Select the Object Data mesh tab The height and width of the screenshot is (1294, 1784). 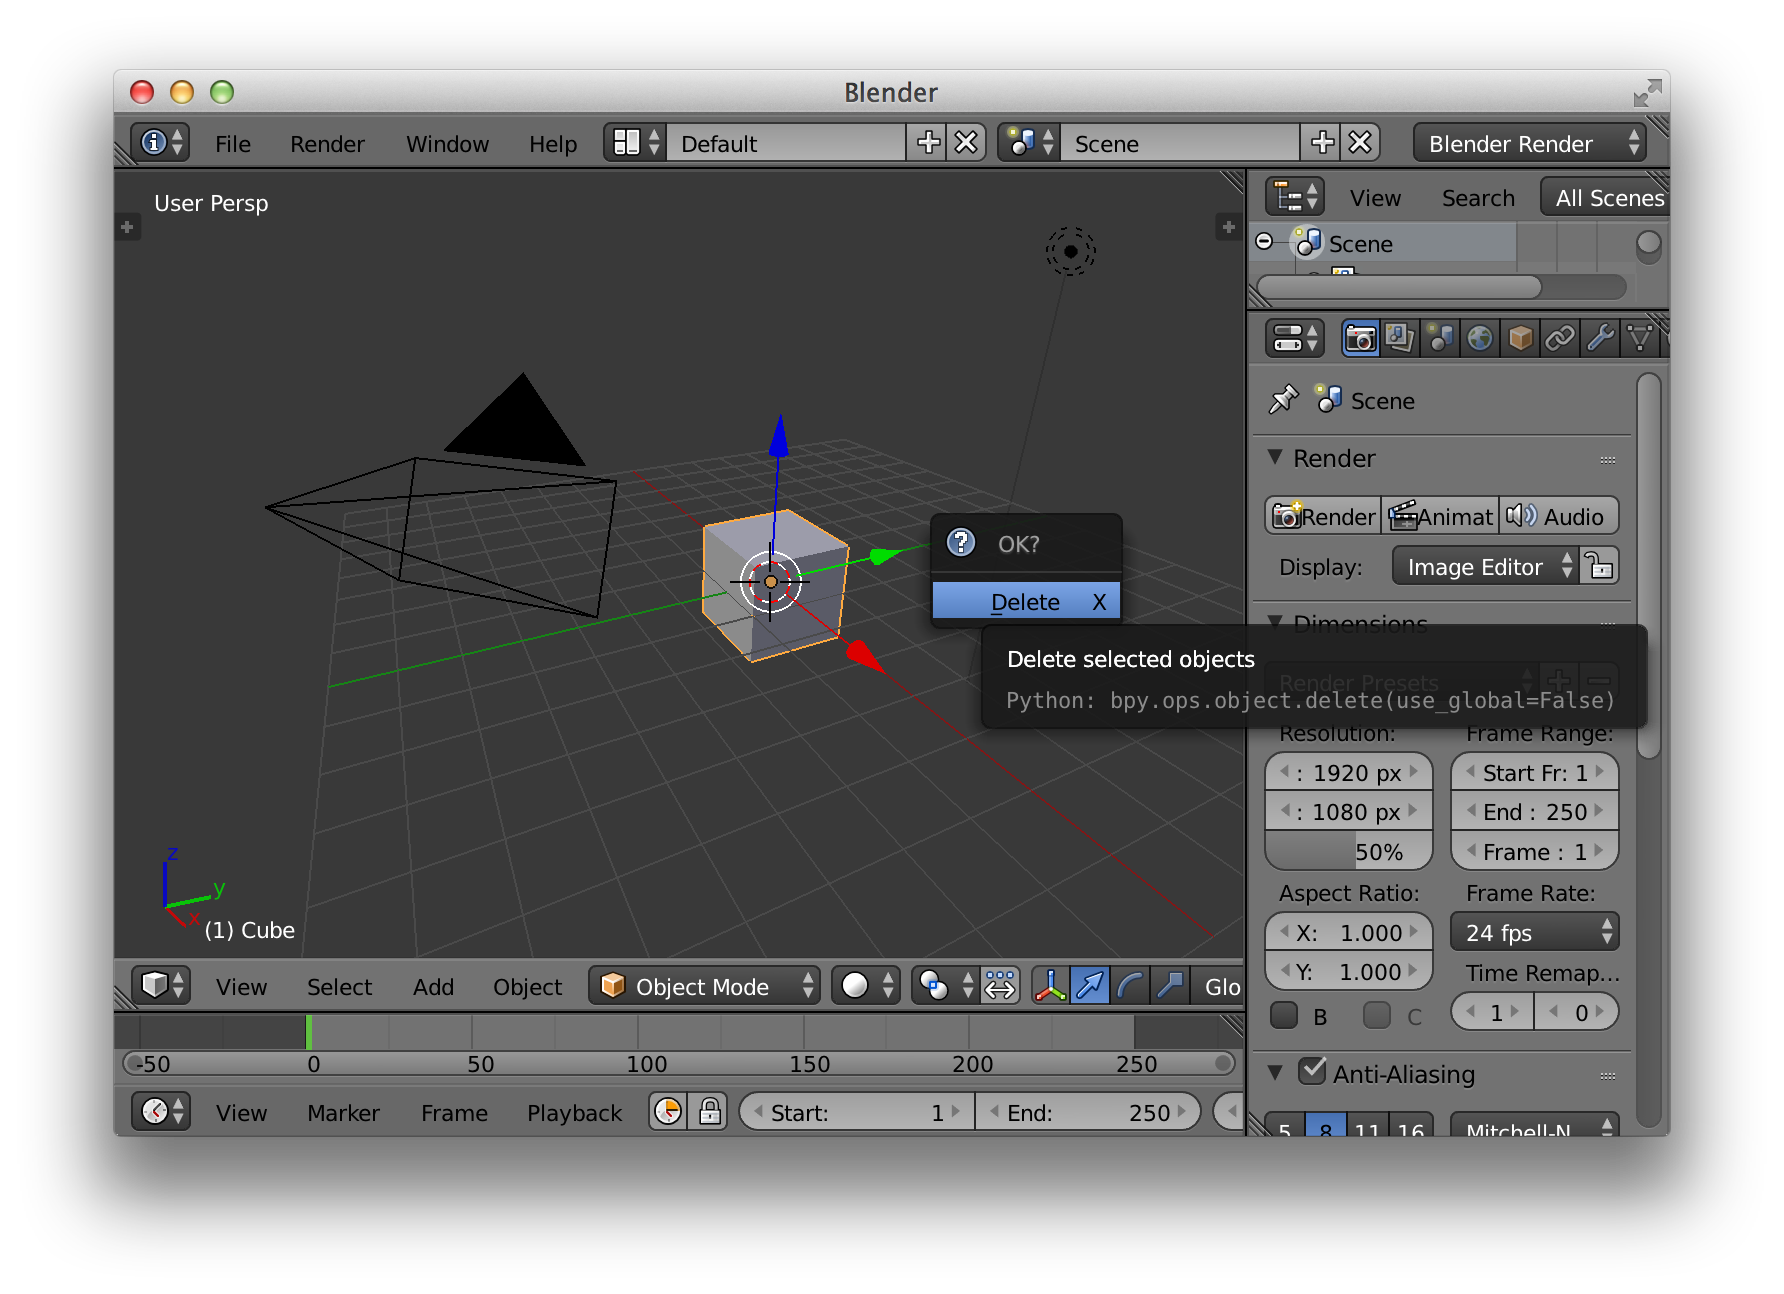(1640, 339)
